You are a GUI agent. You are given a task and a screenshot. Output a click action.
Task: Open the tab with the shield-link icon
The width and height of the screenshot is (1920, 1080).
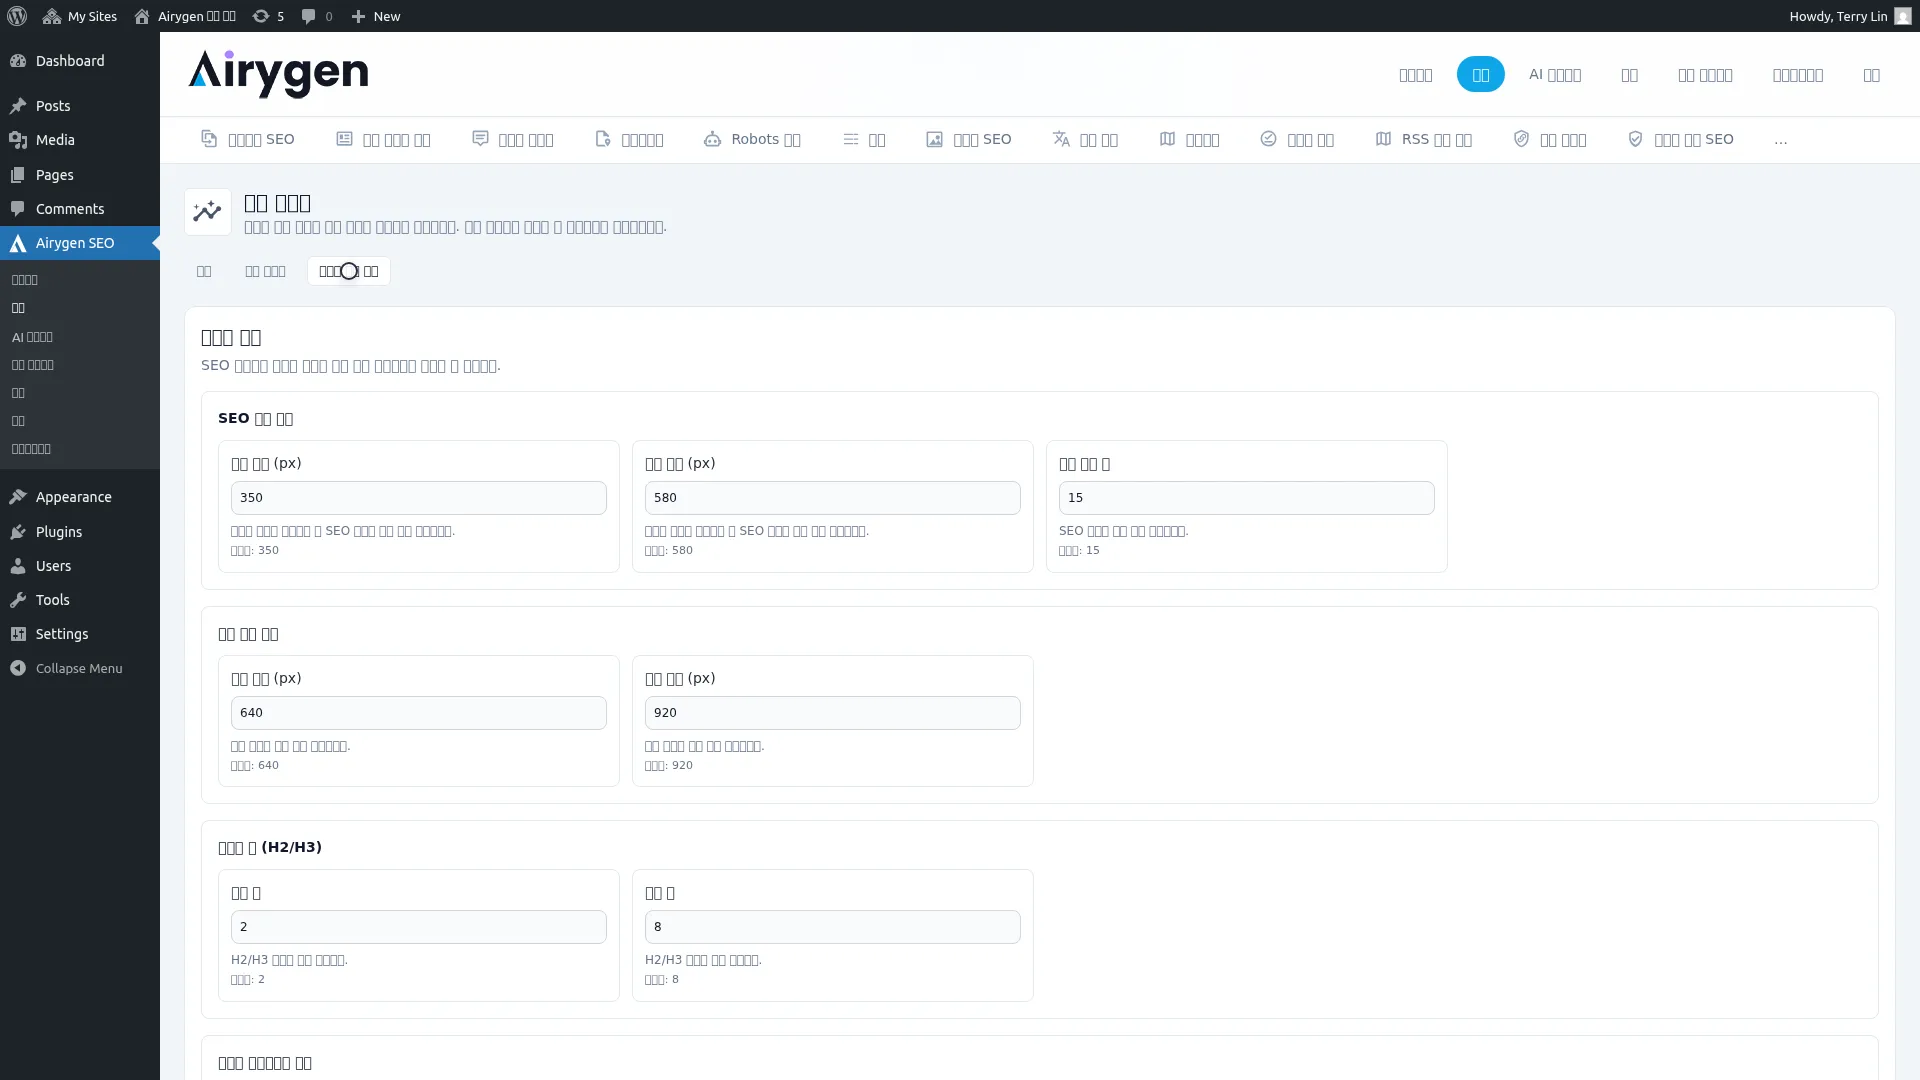[1550, 139]
